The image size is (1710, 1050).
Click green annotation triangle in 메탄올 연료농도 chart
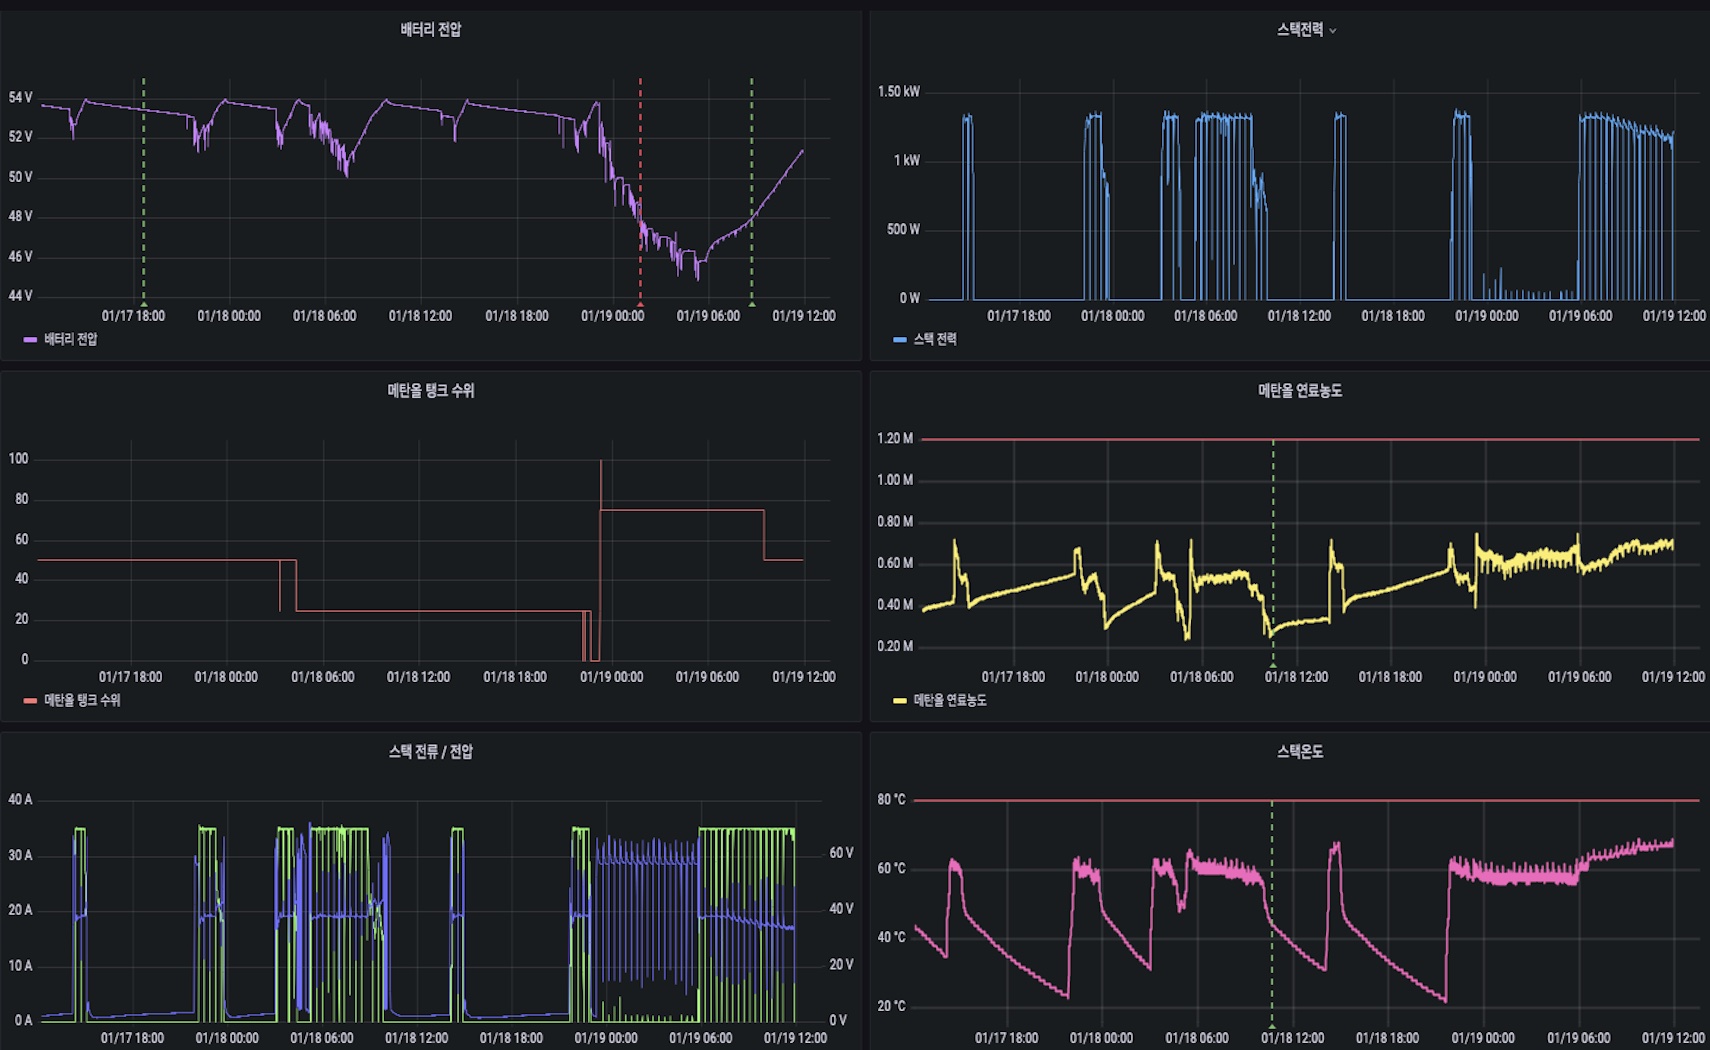tap(1273, 664)
